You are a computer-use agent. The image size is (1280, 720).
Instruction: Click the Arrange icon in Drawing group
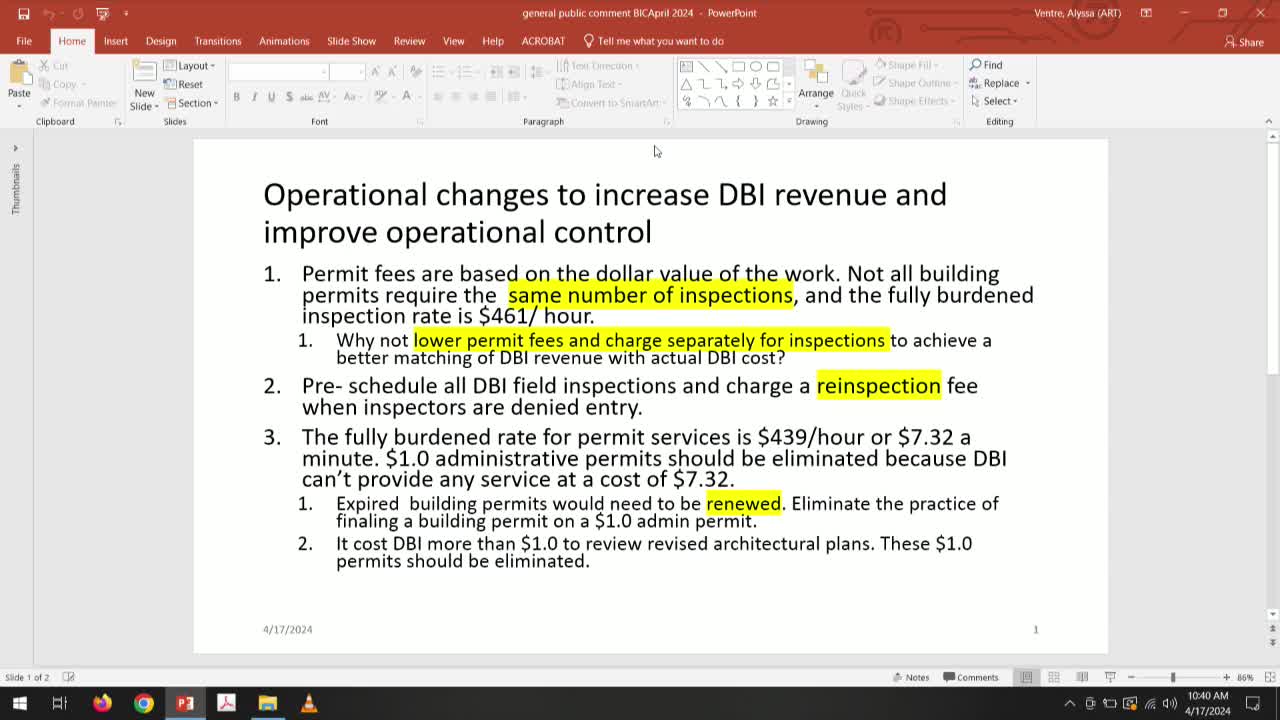pos(816,85)
